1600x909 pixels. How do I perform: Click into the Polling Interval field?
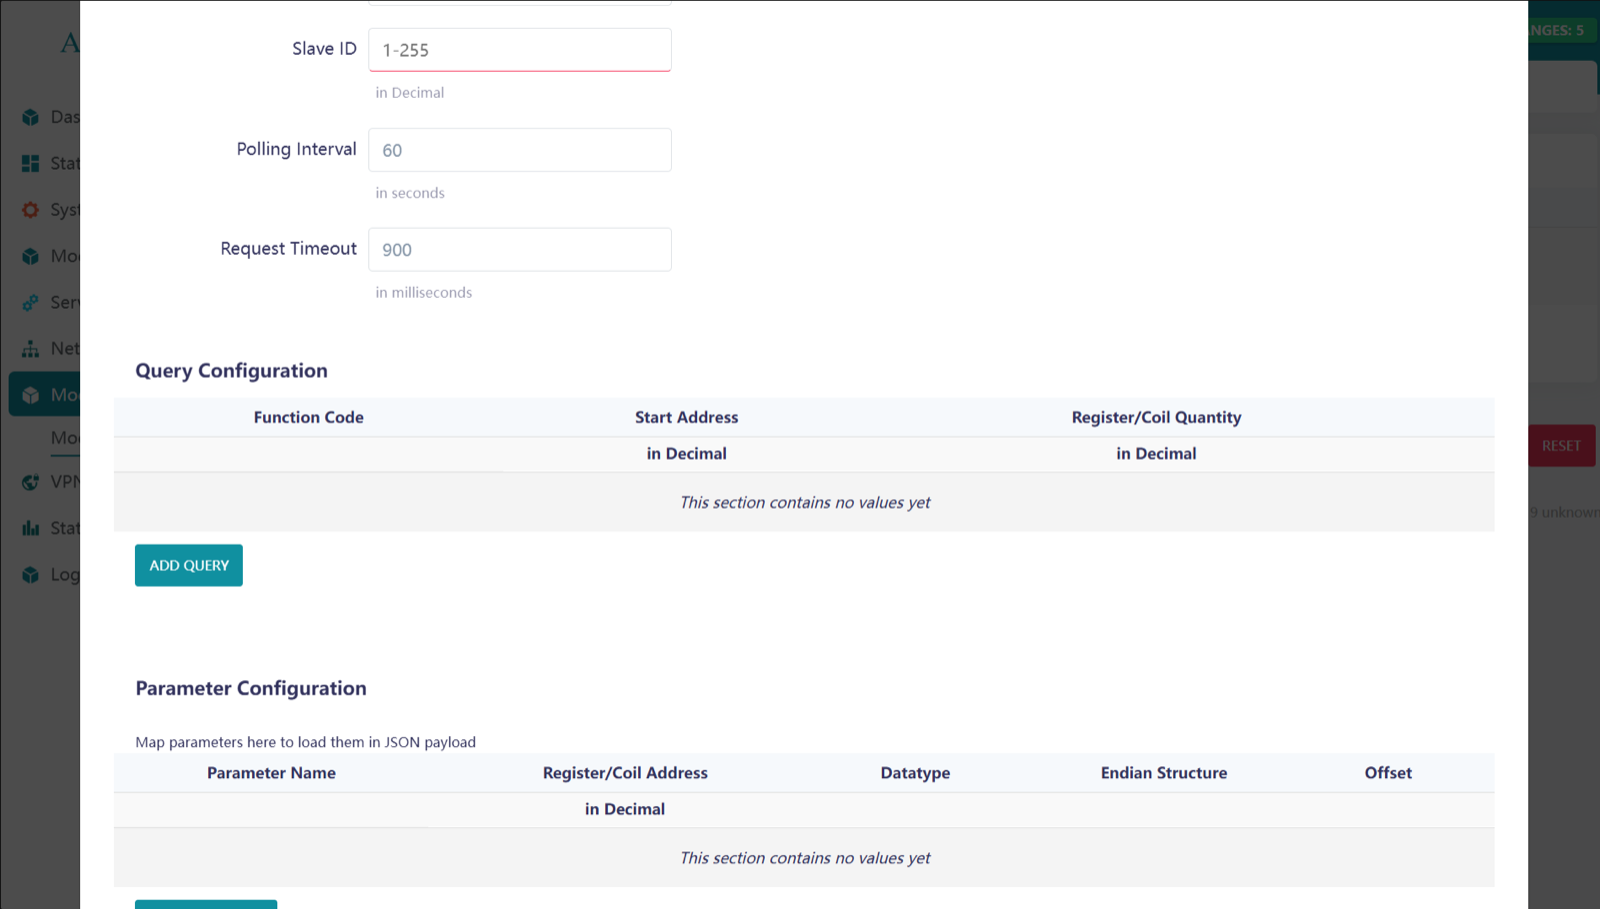[x=519, y=150]
